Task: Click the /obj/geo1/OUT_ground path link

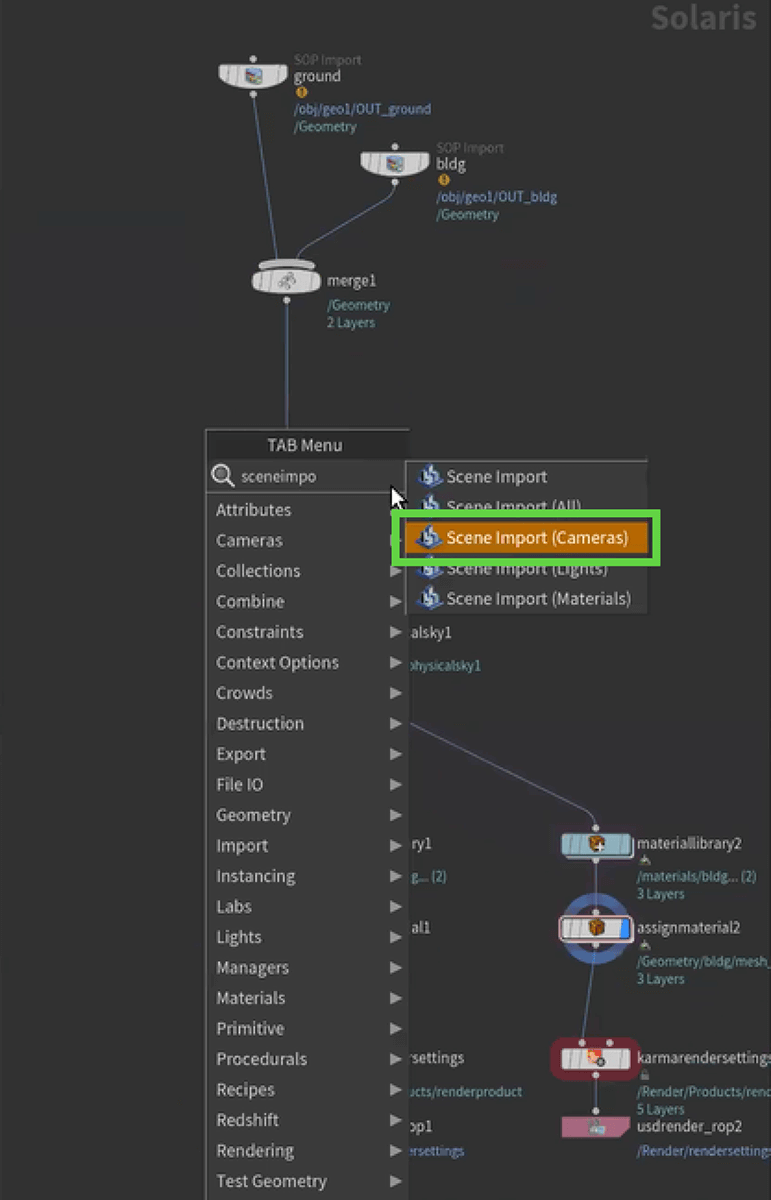Action: 362,110
